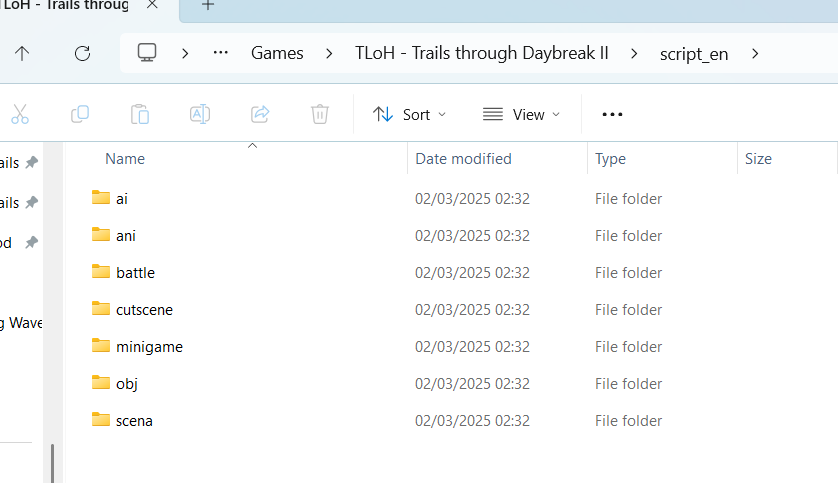Screen dimensions: 838x483
Task: Click the obj folder icon
Action: pyautogui.click(x=100, y=382)
